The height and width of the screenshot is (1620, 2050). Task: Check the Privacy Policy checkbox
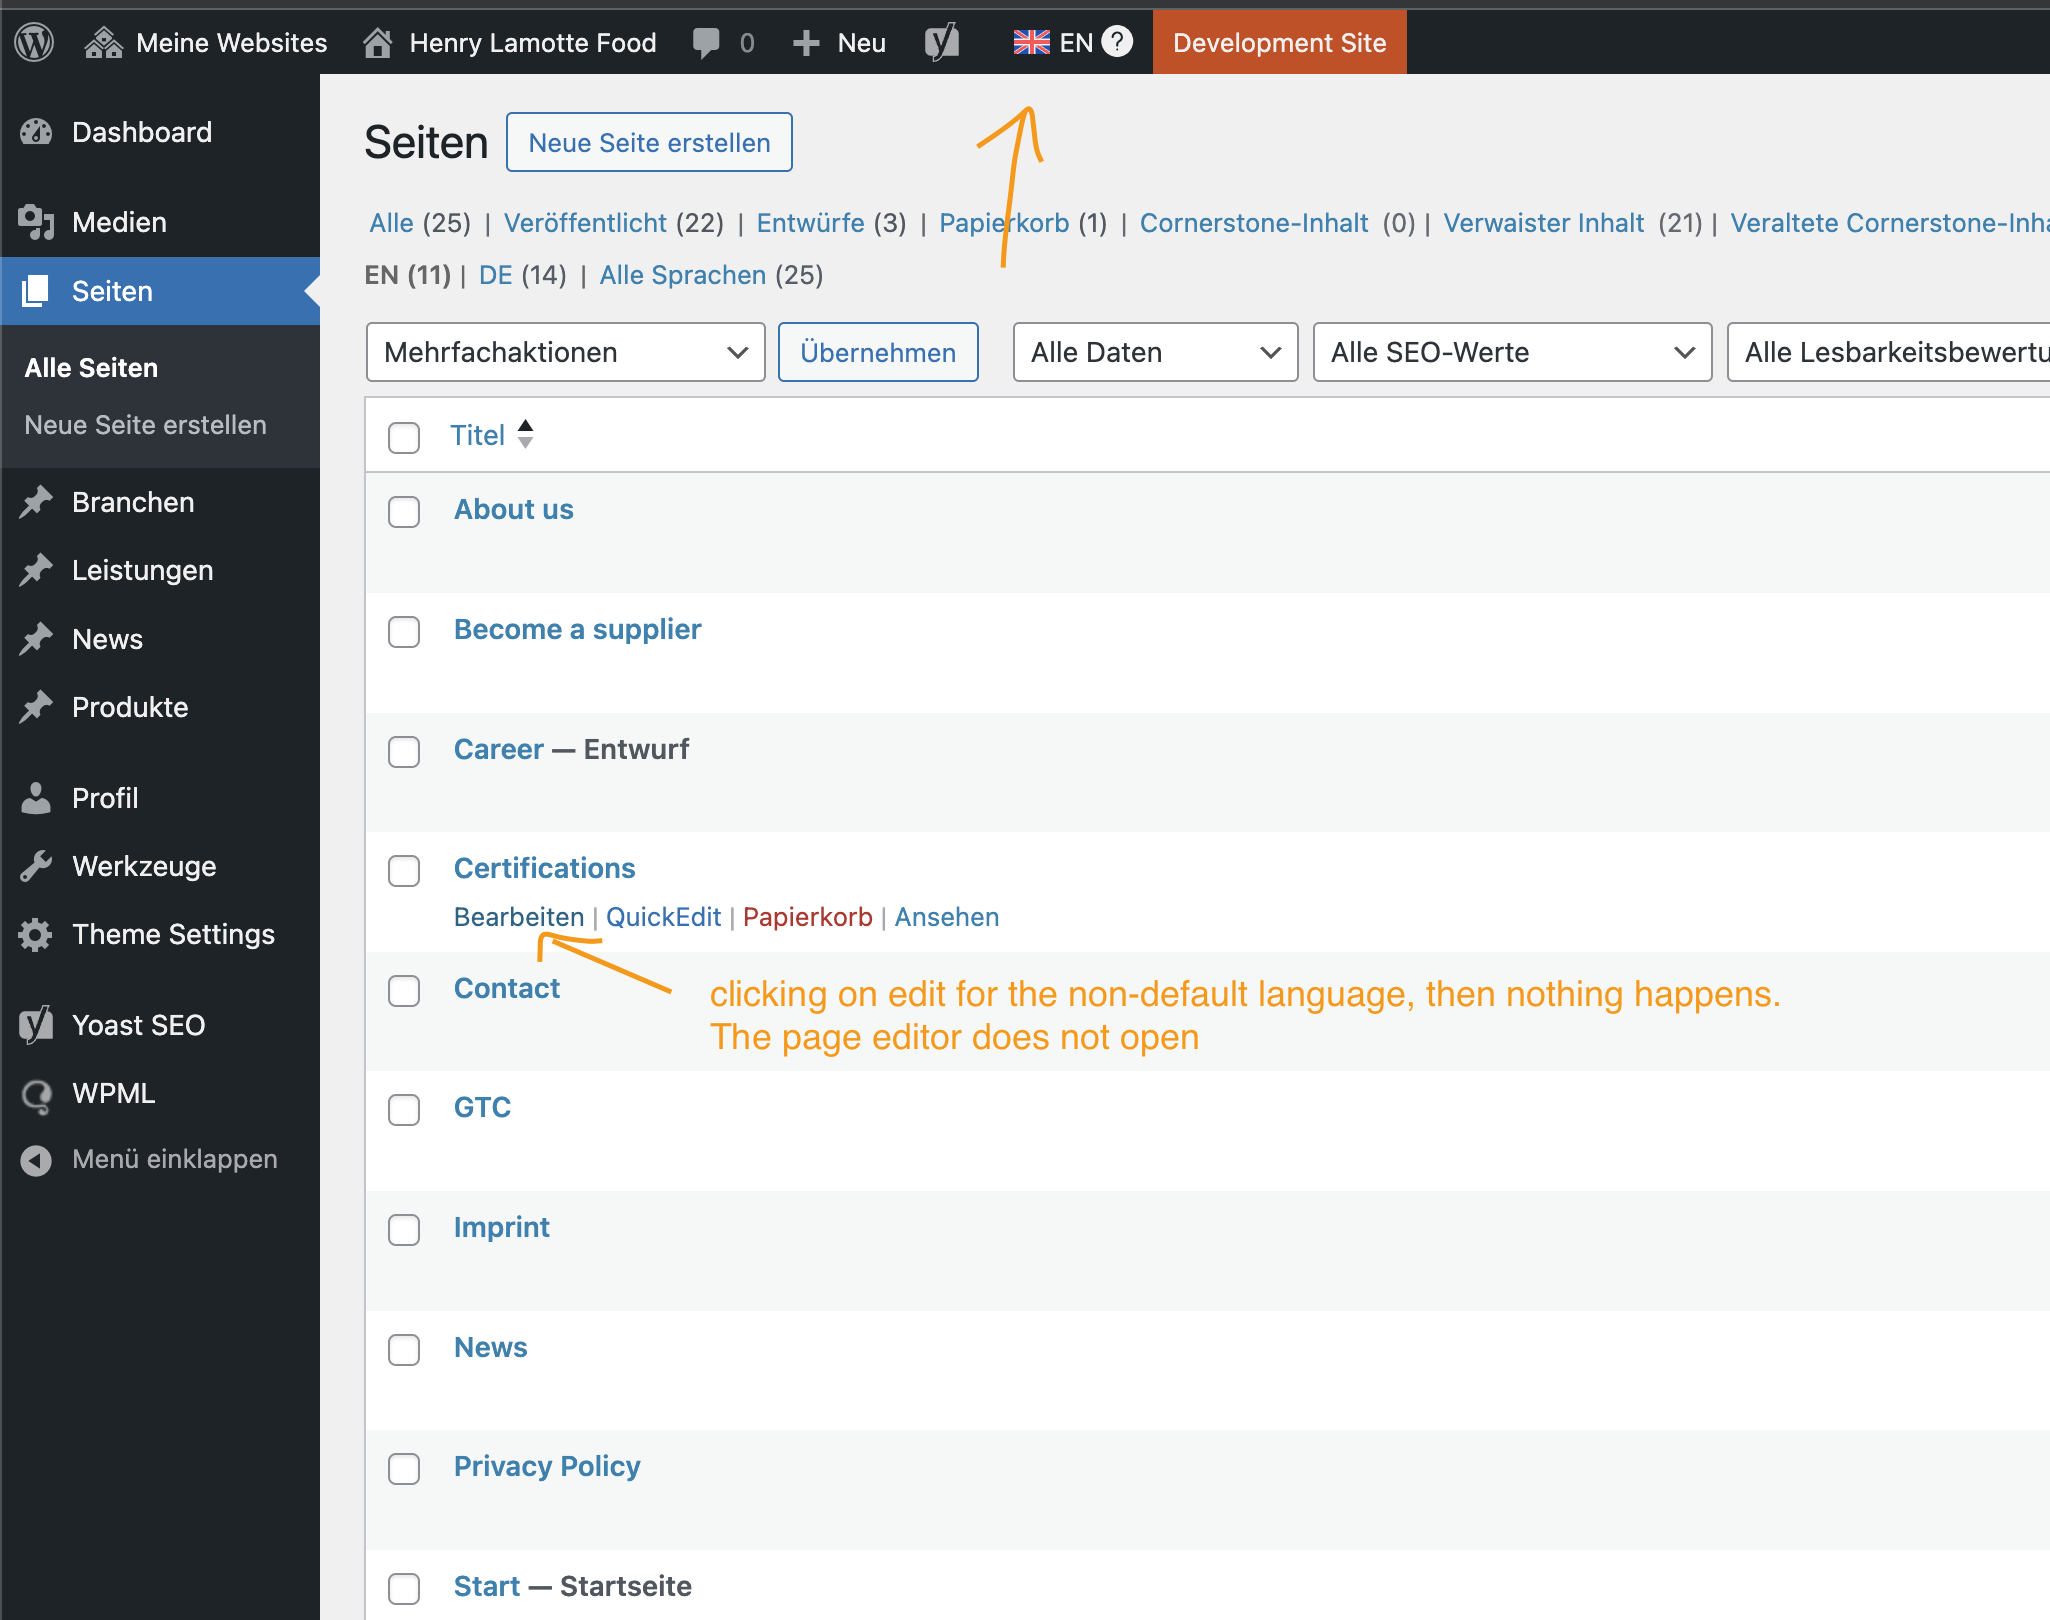coord(404,1468)
